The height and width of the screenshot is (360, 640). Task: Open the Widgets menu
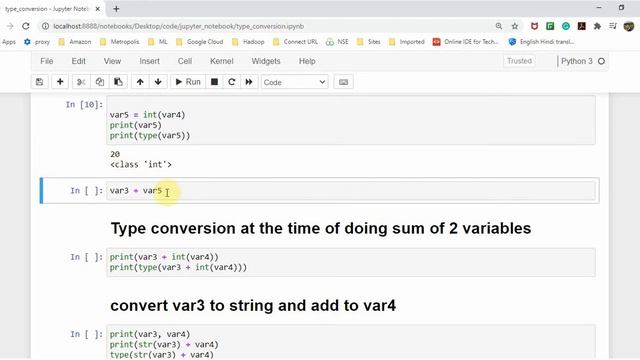pos(266,61)
